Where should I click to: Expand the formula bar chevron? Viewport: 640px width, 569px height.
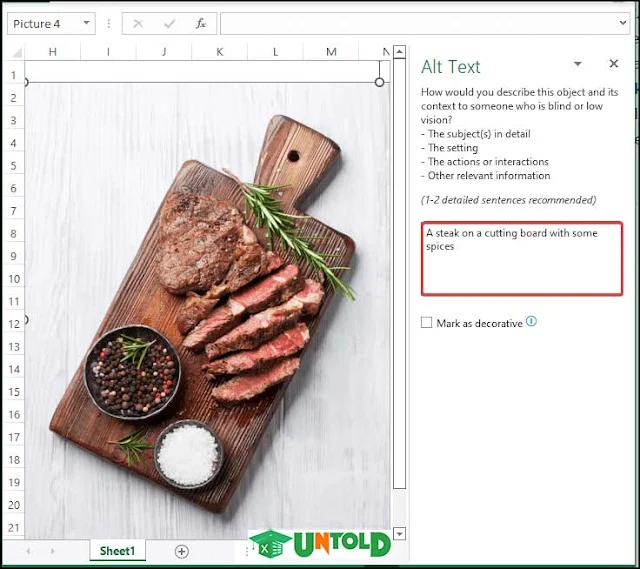pyautogui.click(x=622, y=23)
